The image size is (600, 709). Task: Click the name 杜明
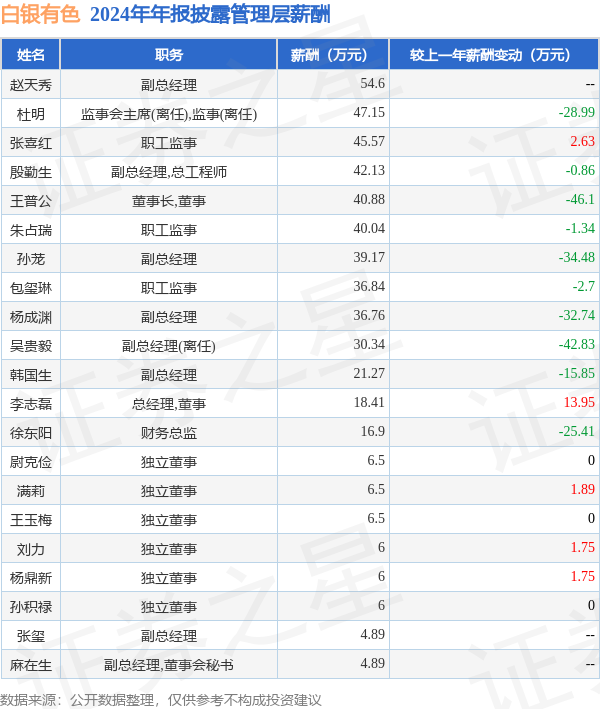(x=31, y=114)
